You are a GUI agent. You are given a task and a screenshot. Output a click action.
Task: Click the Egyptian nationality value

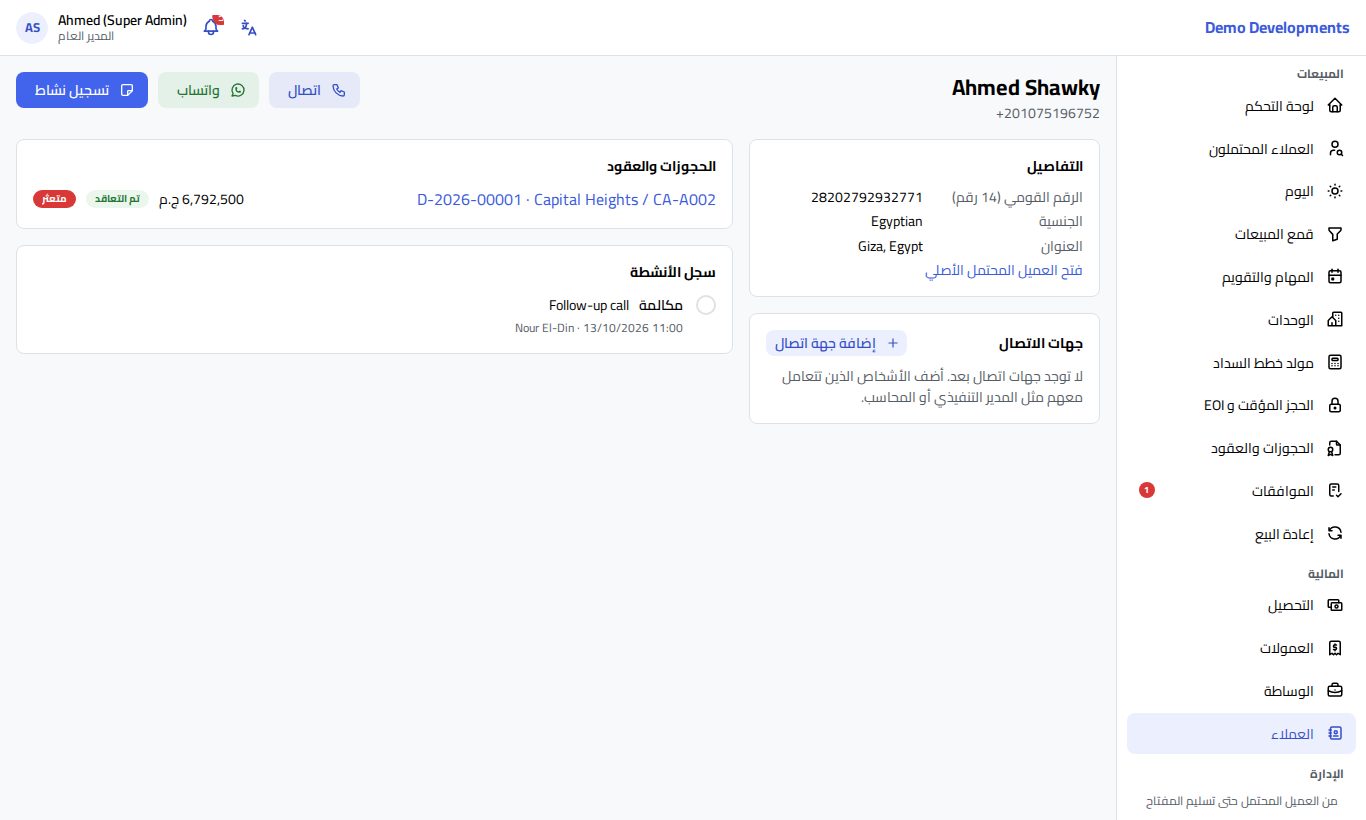[897, 221]
